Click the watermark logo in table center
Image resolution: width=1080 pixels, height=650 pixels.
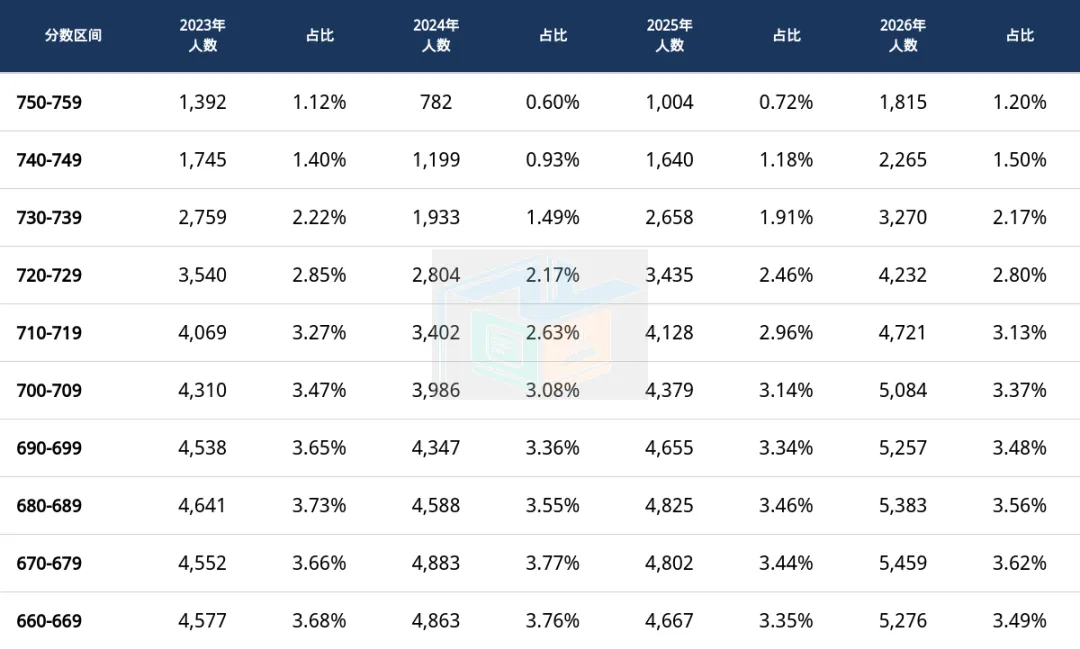539,324
